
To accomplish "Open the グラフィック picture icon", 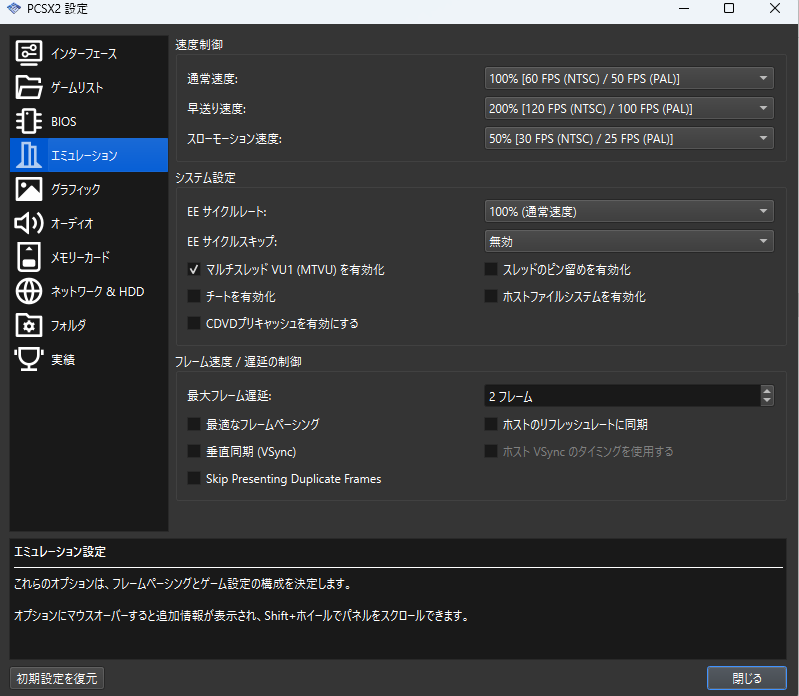I will [29, 189].
